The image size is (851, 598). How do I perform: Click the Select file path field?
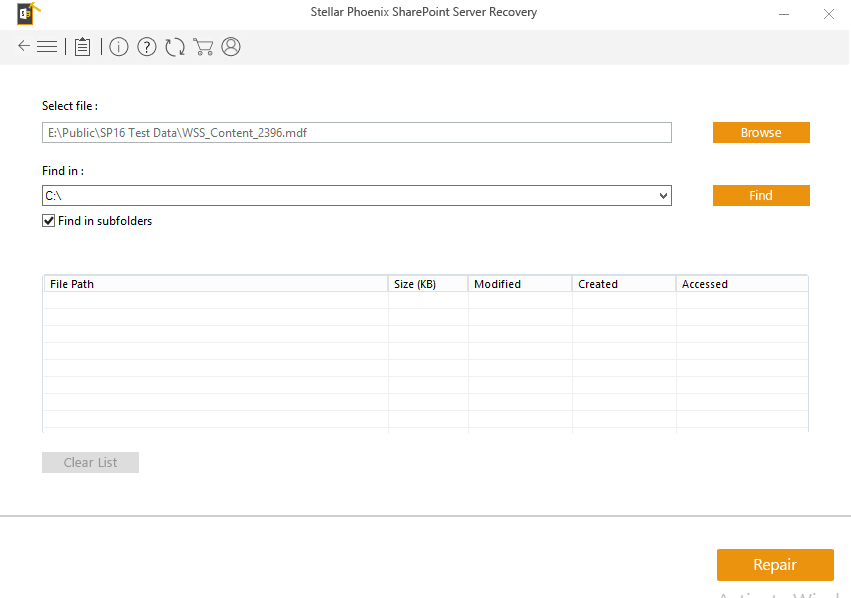coord(356,133)
